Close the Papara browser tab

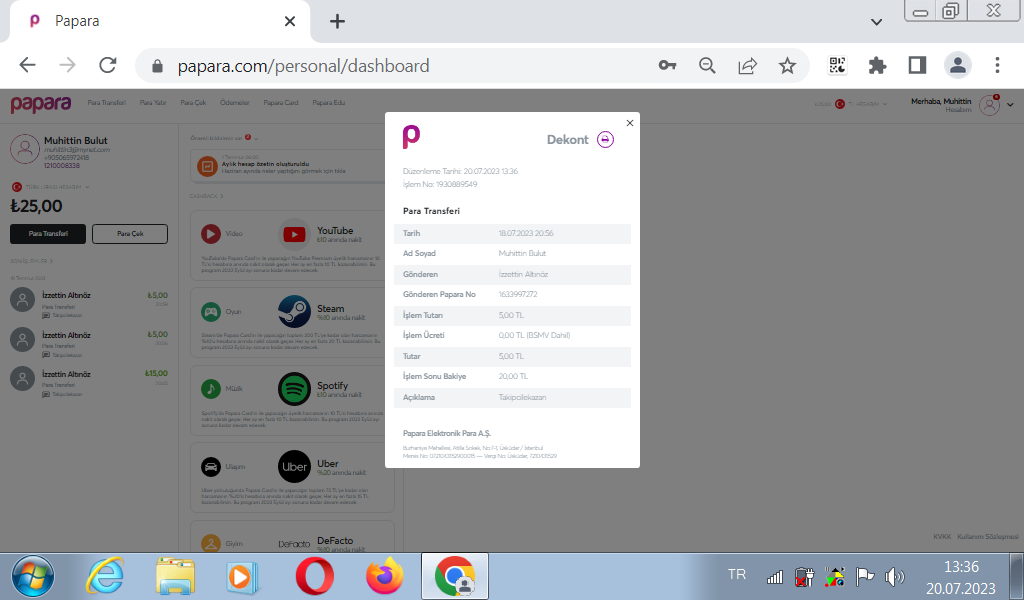[x=290, y=22]
